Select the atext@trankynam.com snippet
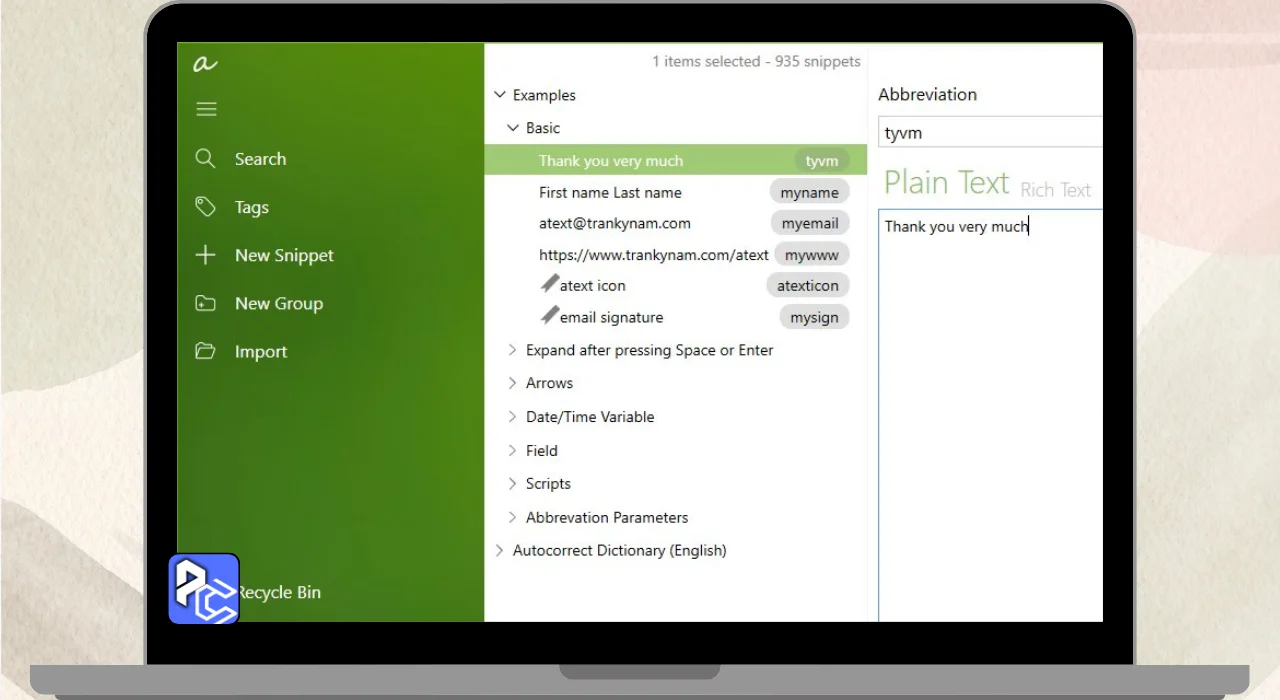Viewport: 1280px width, 700px height. coord(615,223)
